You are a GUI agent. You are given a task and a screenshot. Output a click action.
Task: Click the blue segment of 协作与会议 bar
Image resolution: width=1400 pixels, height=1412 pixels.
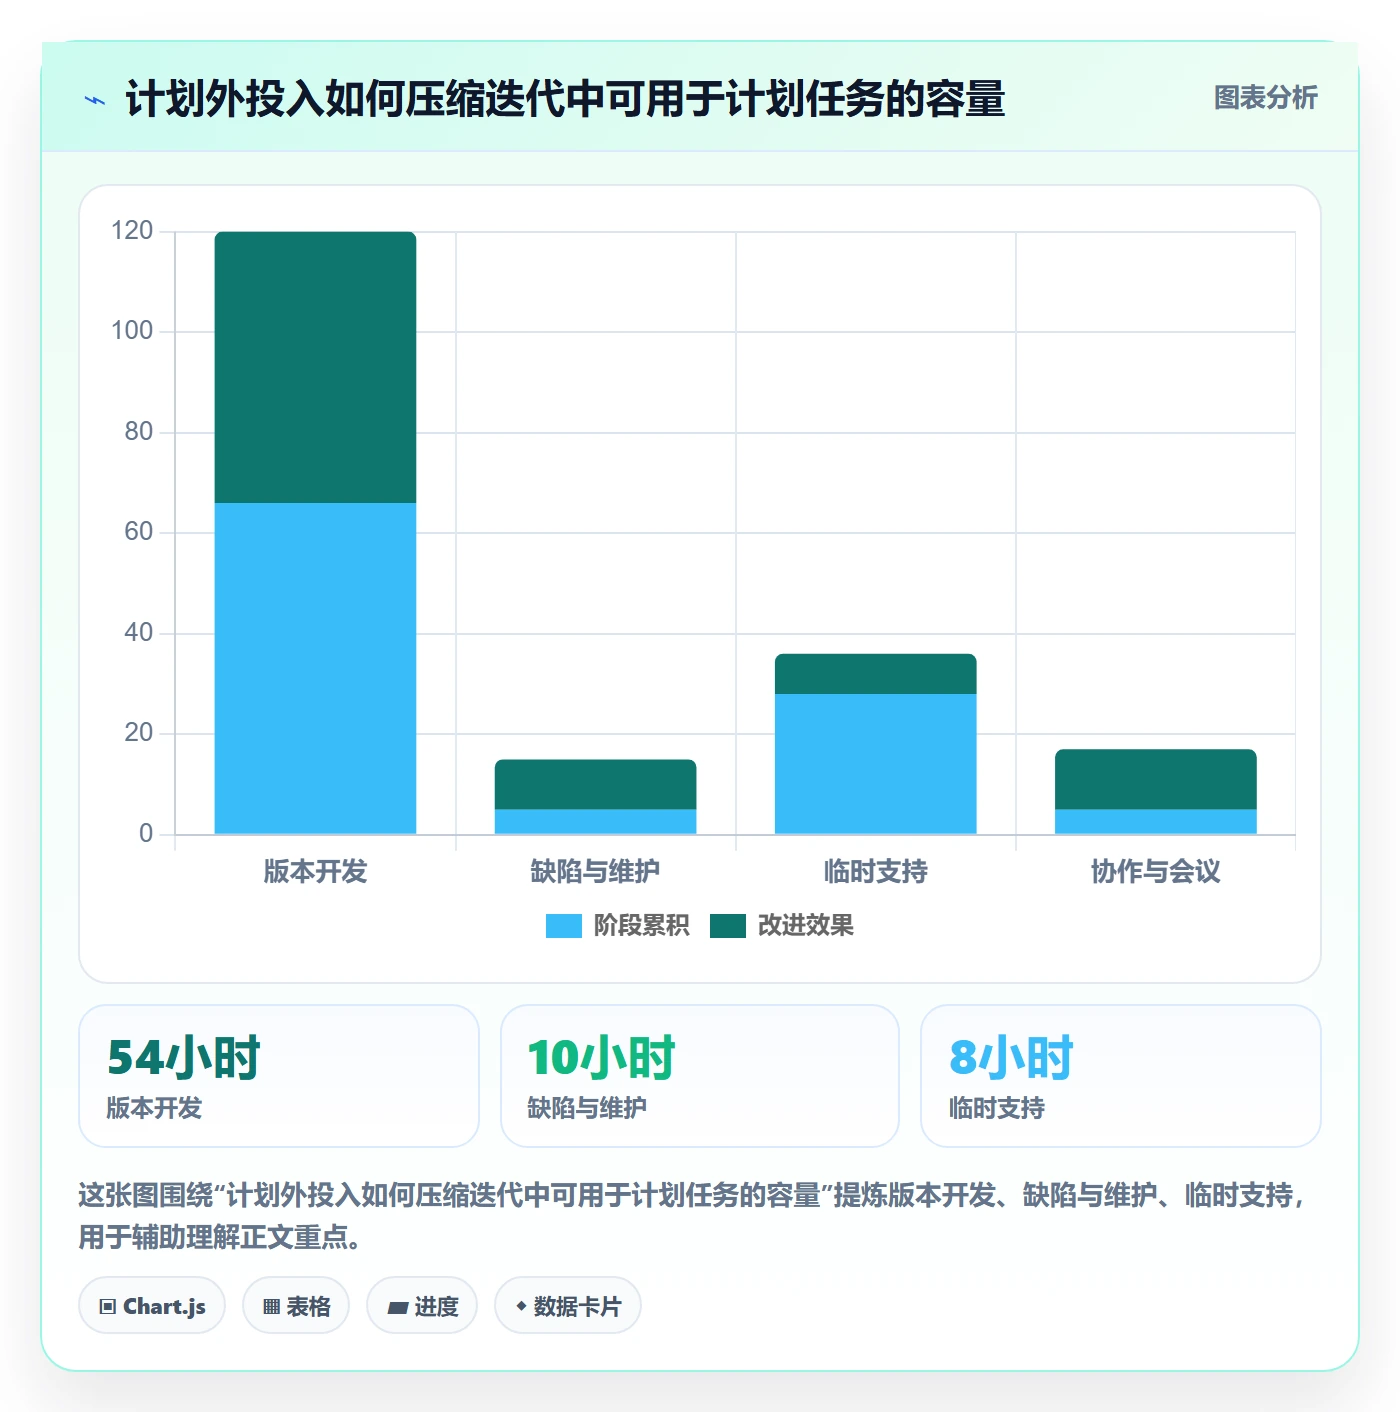point(1155,821)
